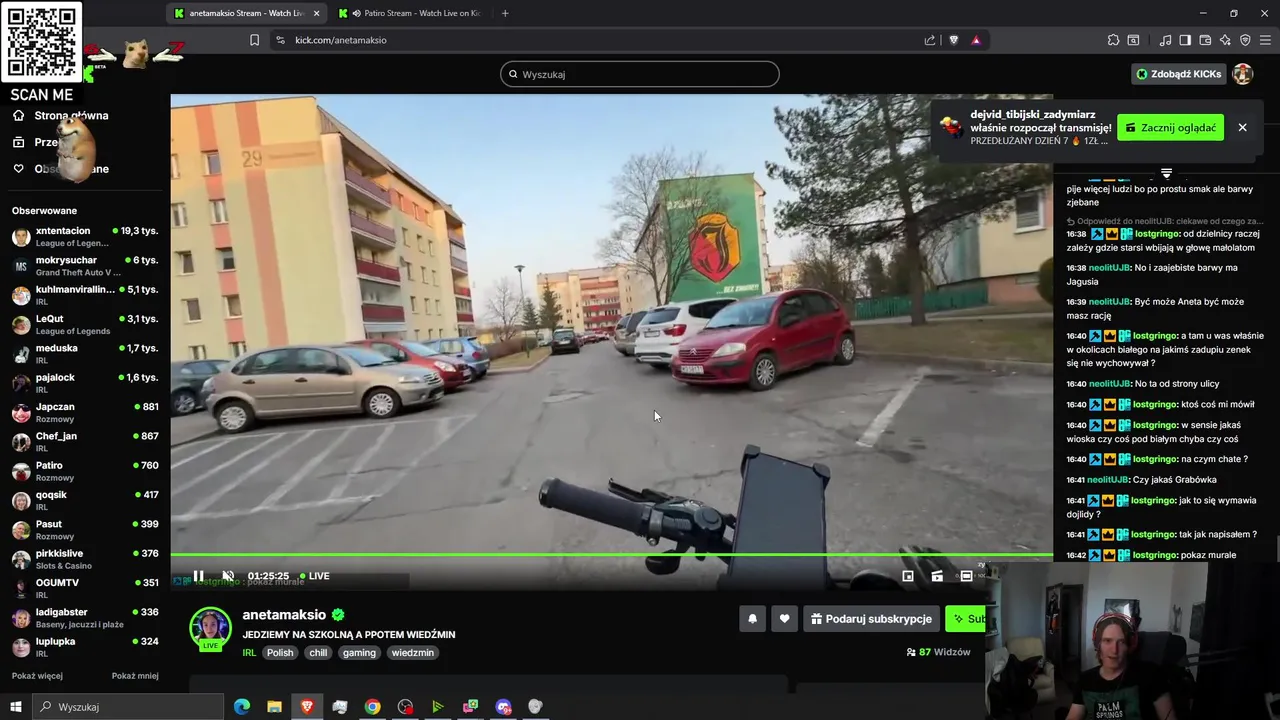This screenshot has width=1280, height=720.
Task: Click the share page icon in address bar
Action: [930, 40]
